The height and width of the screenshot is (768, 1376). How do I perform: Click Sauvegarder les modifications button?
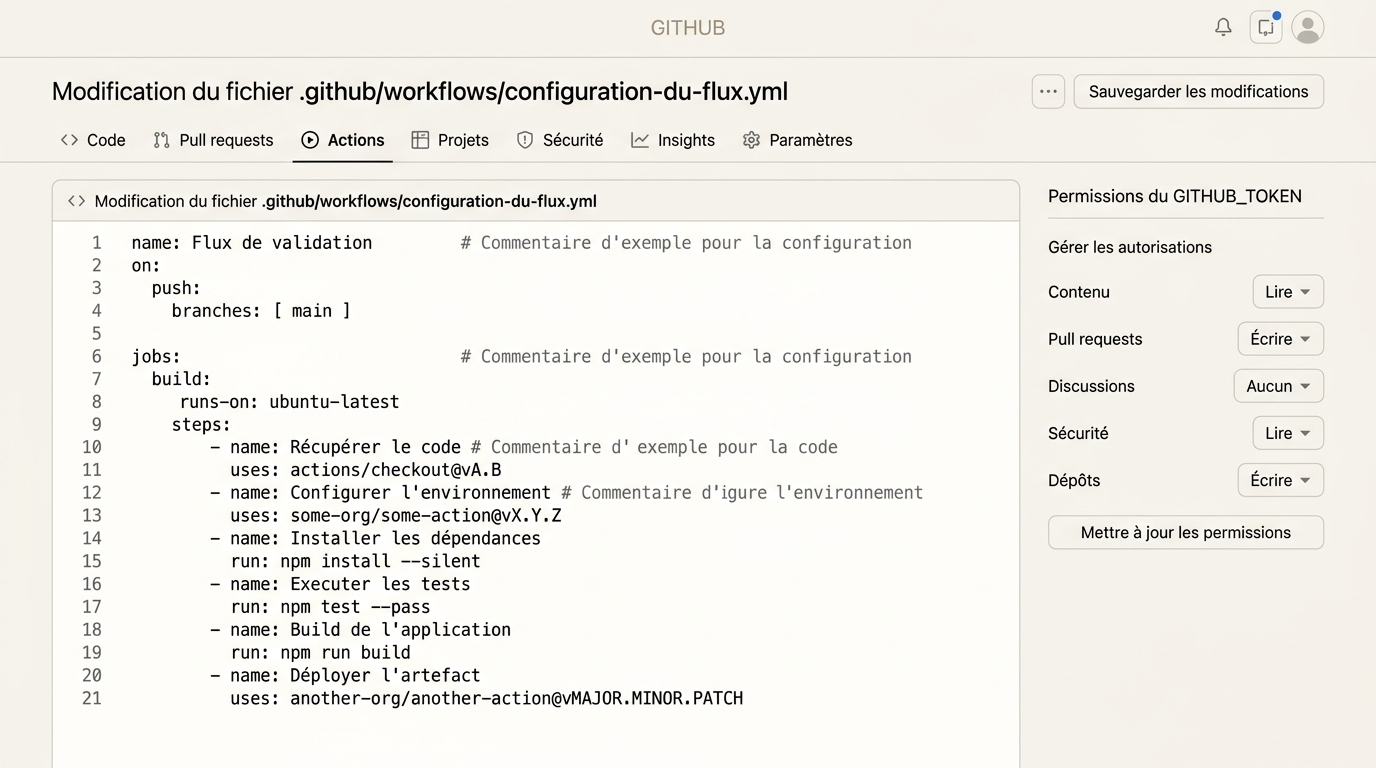pos(1199,91)
